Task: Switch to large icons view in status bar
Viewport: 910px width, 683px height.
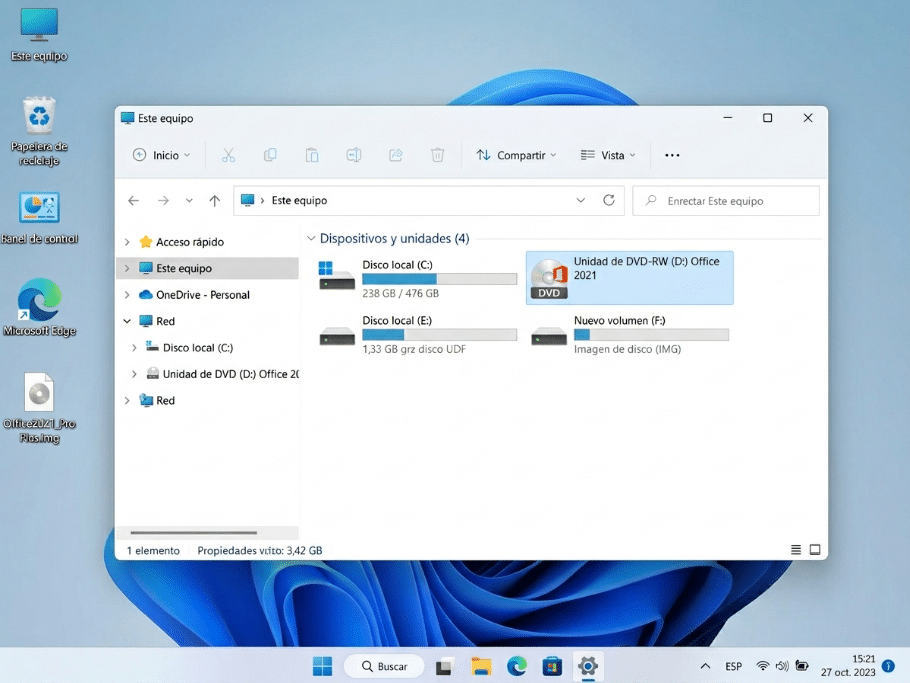Action: pyautogui.click(x=815, y=549)
